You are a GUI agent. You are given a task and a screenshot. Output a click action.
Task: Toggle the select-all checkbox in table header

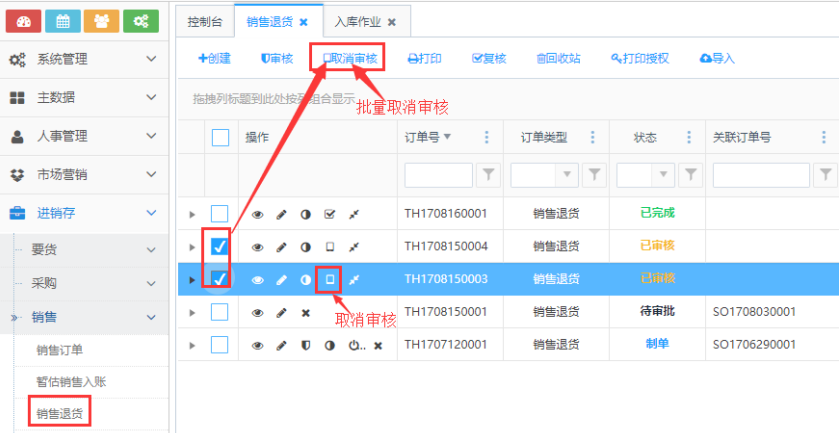pyautogui.click(x=220, y=138)
